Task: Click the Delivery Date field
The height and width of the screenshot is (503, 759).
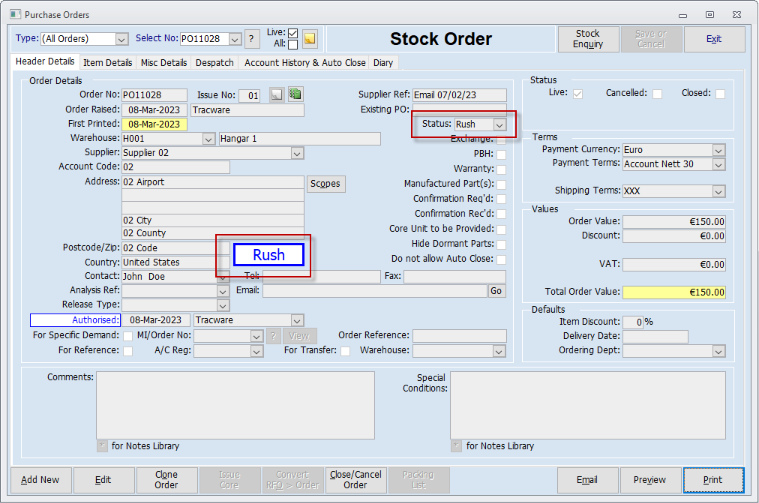Action: (x=655, y=336)
